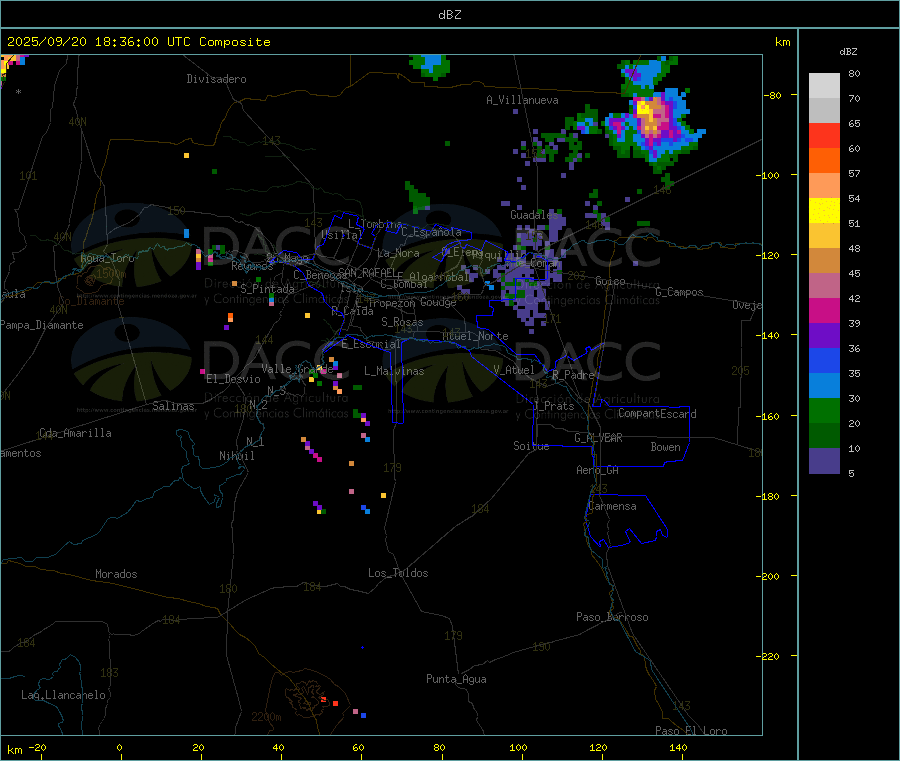Click the Salinas map label

(x=173, y=406)
